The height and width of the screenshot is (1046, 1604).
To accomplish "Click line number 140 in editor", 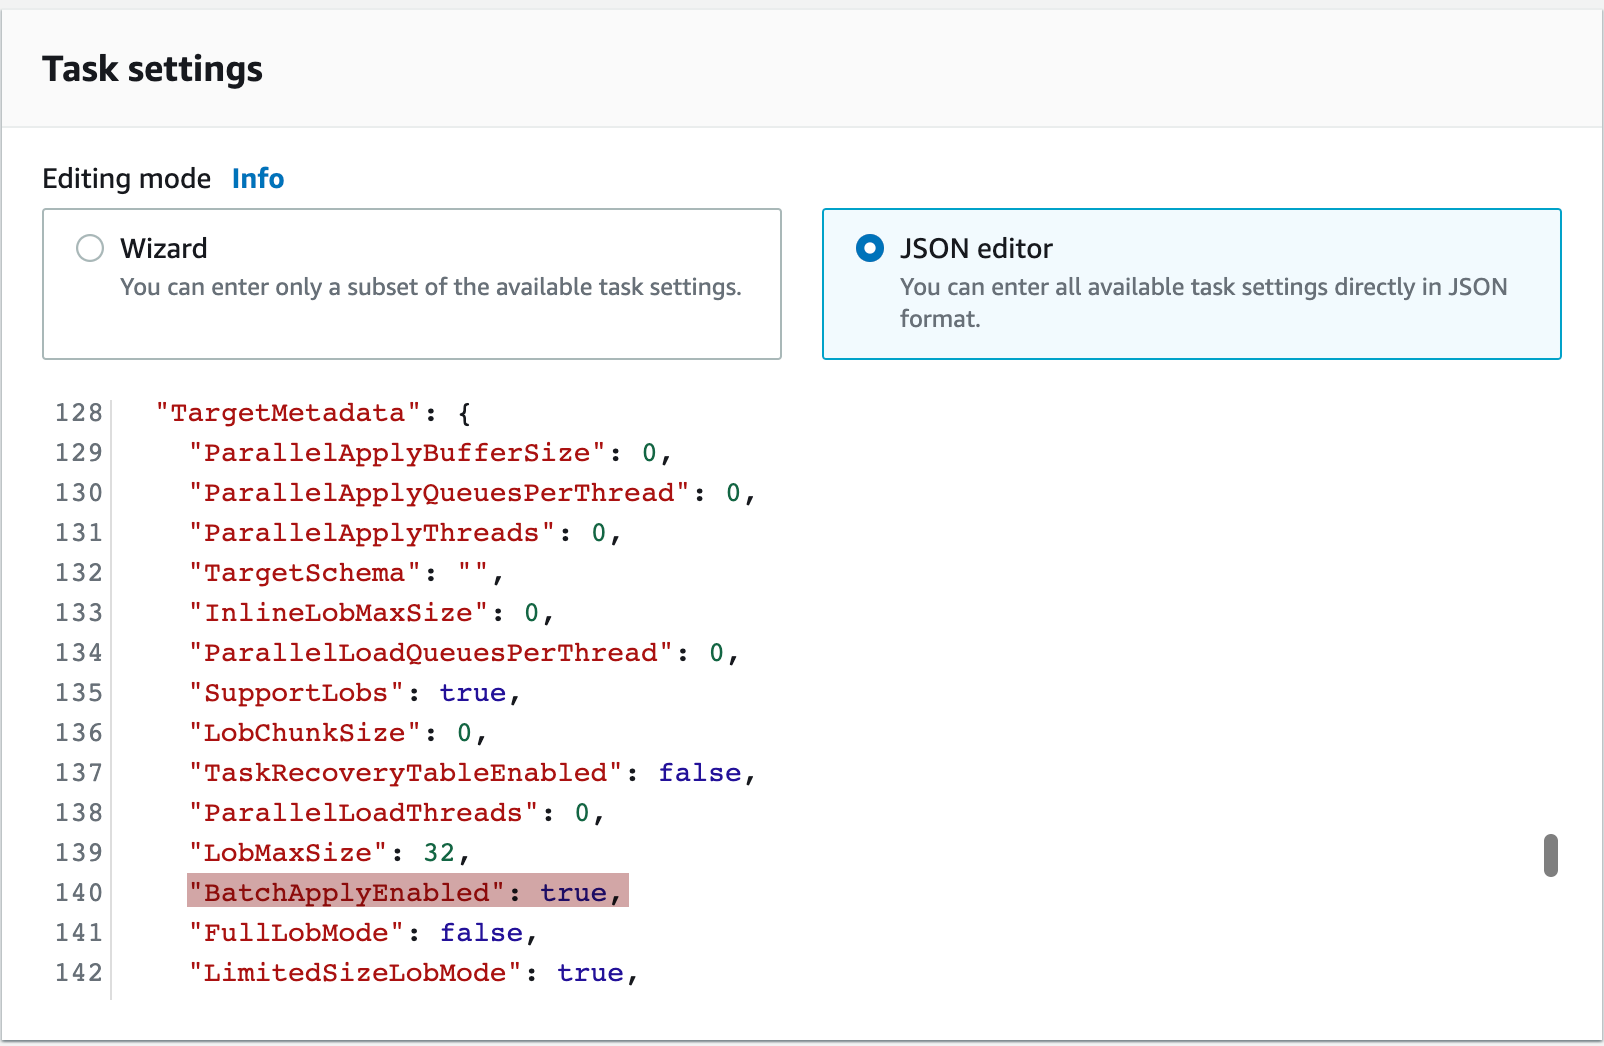I will tap(78, 892).
